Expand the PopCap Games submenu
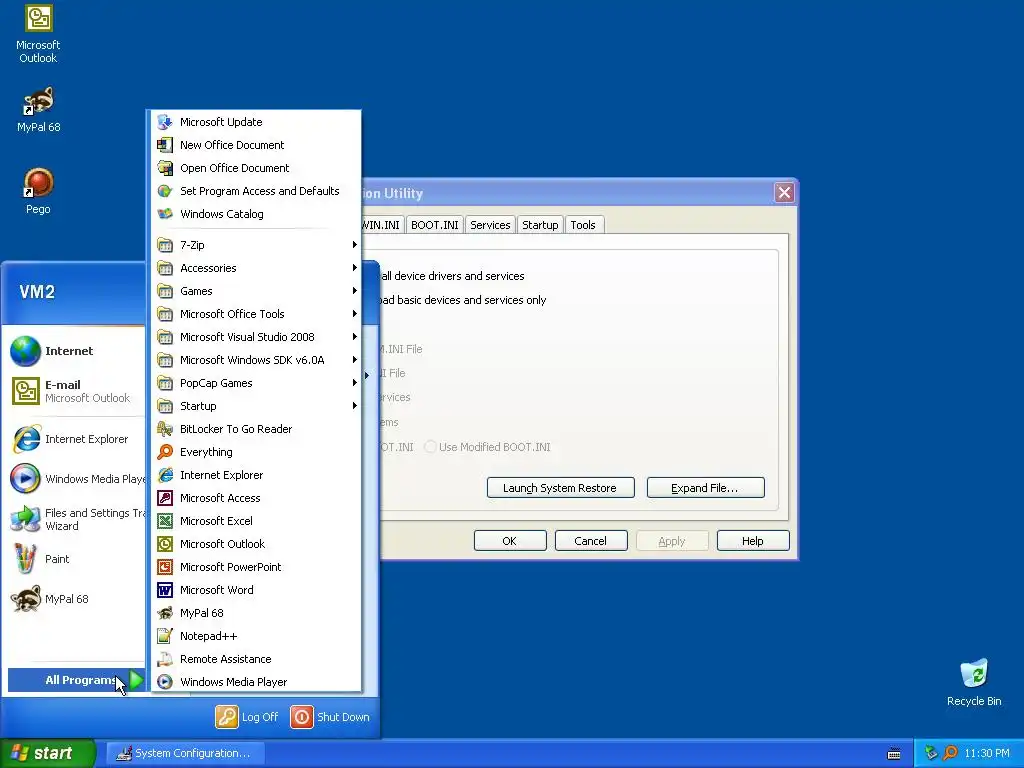The image size is (1024, 768). 256,383
